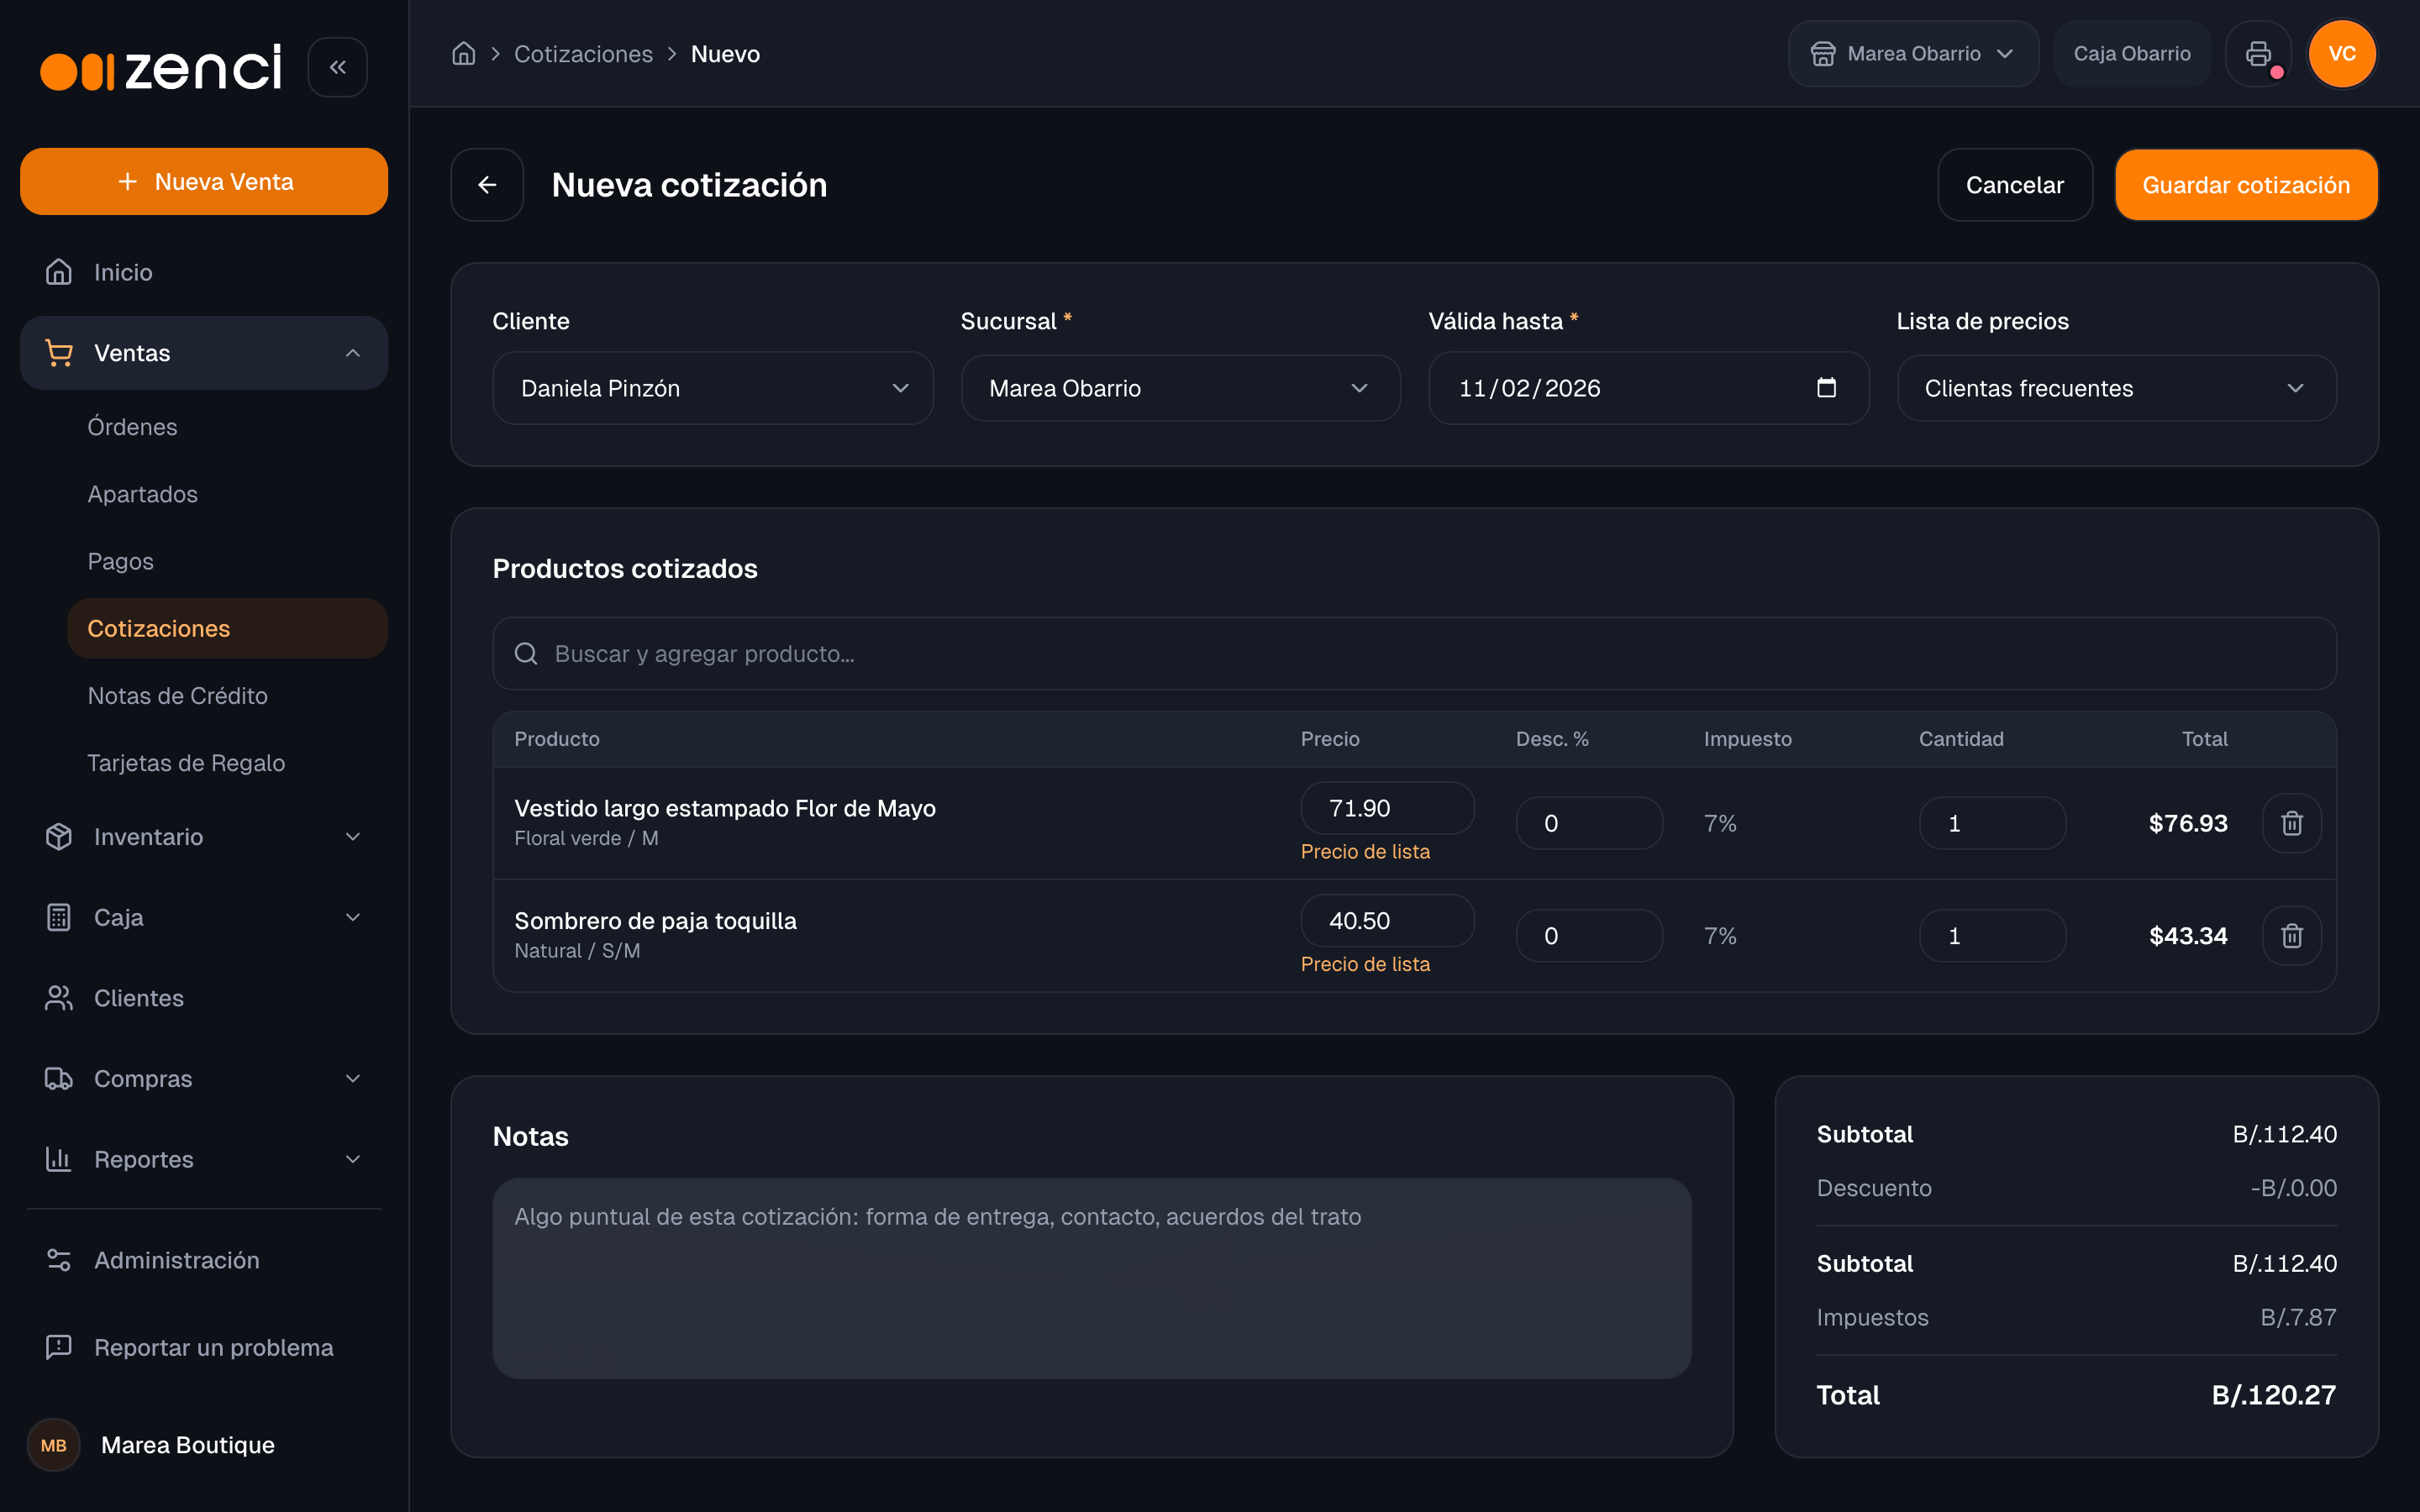The height and width of the screenshot is (1512, 2420).
Task: Open the Sucursal dropdown
Action: [x=1180, y=388]
